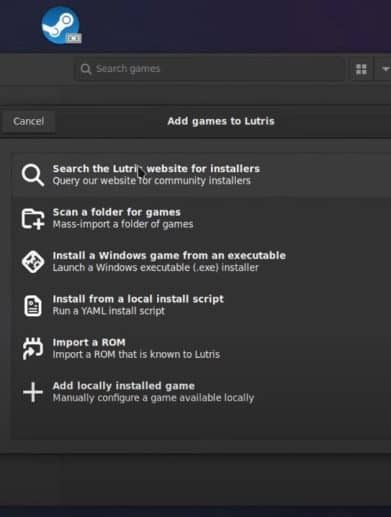
Task: Choose Search the Lutris website for installers
Action: [156, 168]
